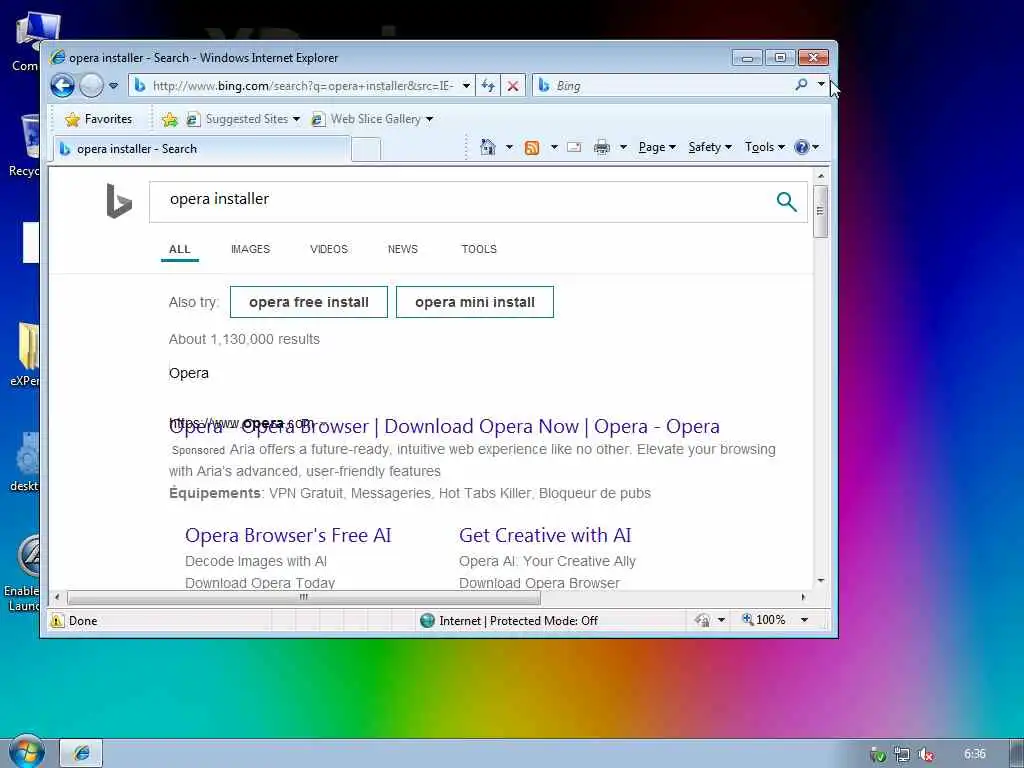Image resolution: width=1024 pixels, height=768 pixels.
Task: Click the orange RSS feeds icon
Action: 532,148
